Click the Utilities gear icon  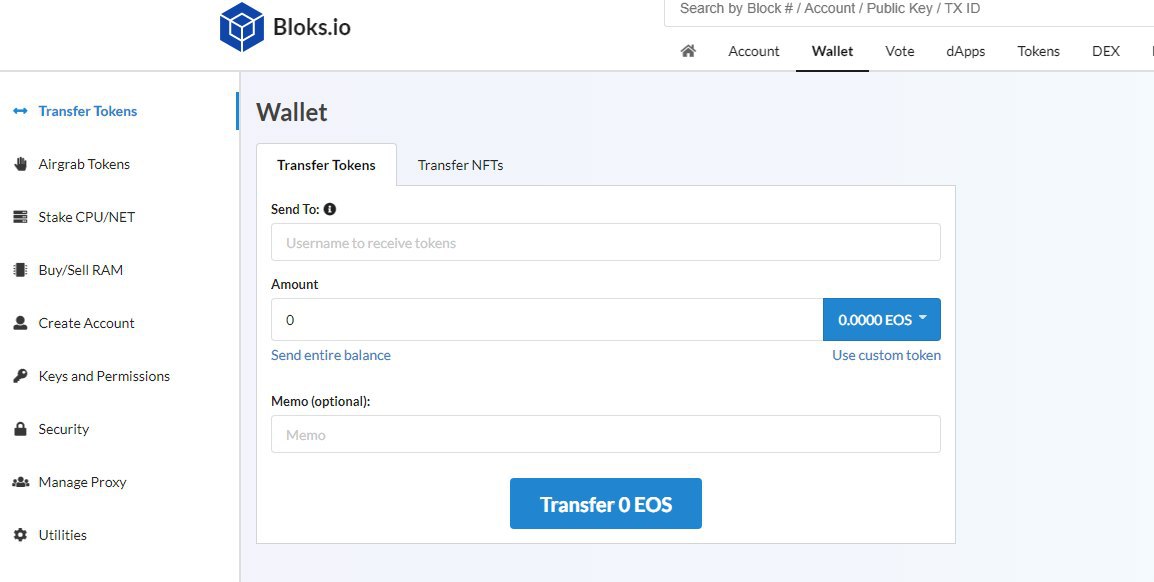tap(21, 535)
